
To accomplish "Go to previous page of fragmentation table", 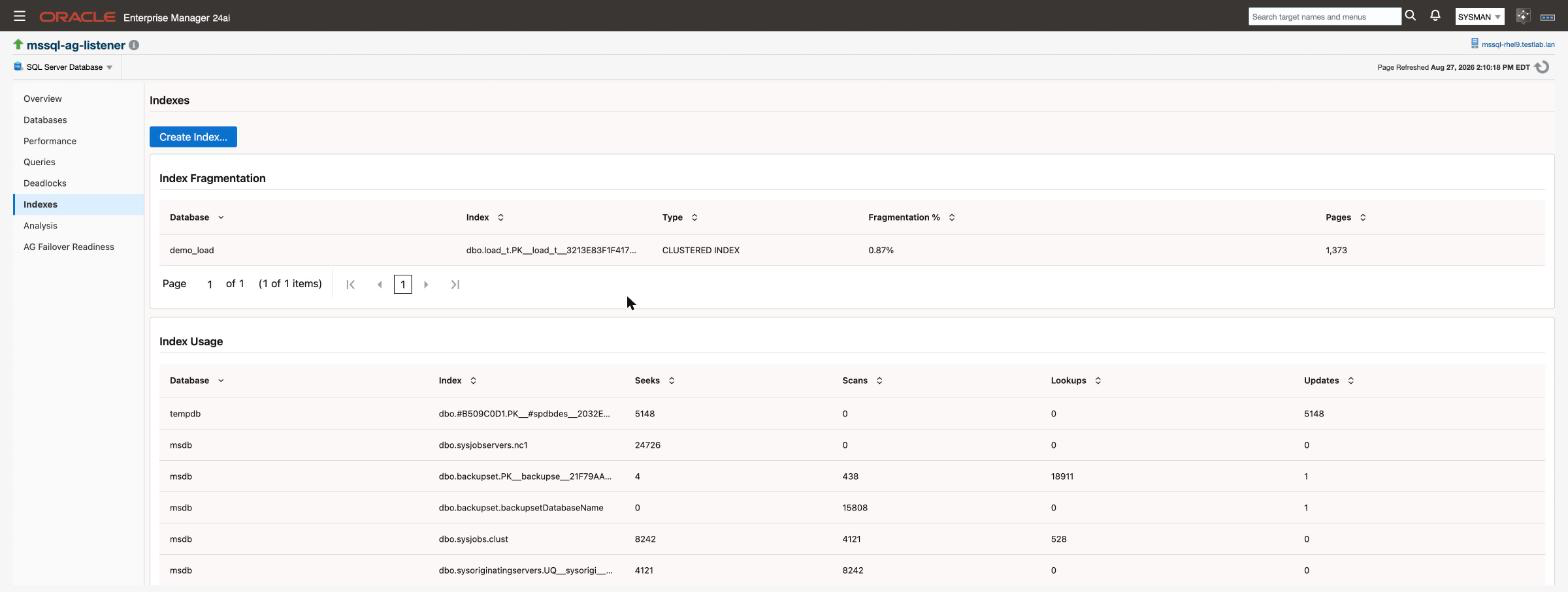I will click(379, 284).
